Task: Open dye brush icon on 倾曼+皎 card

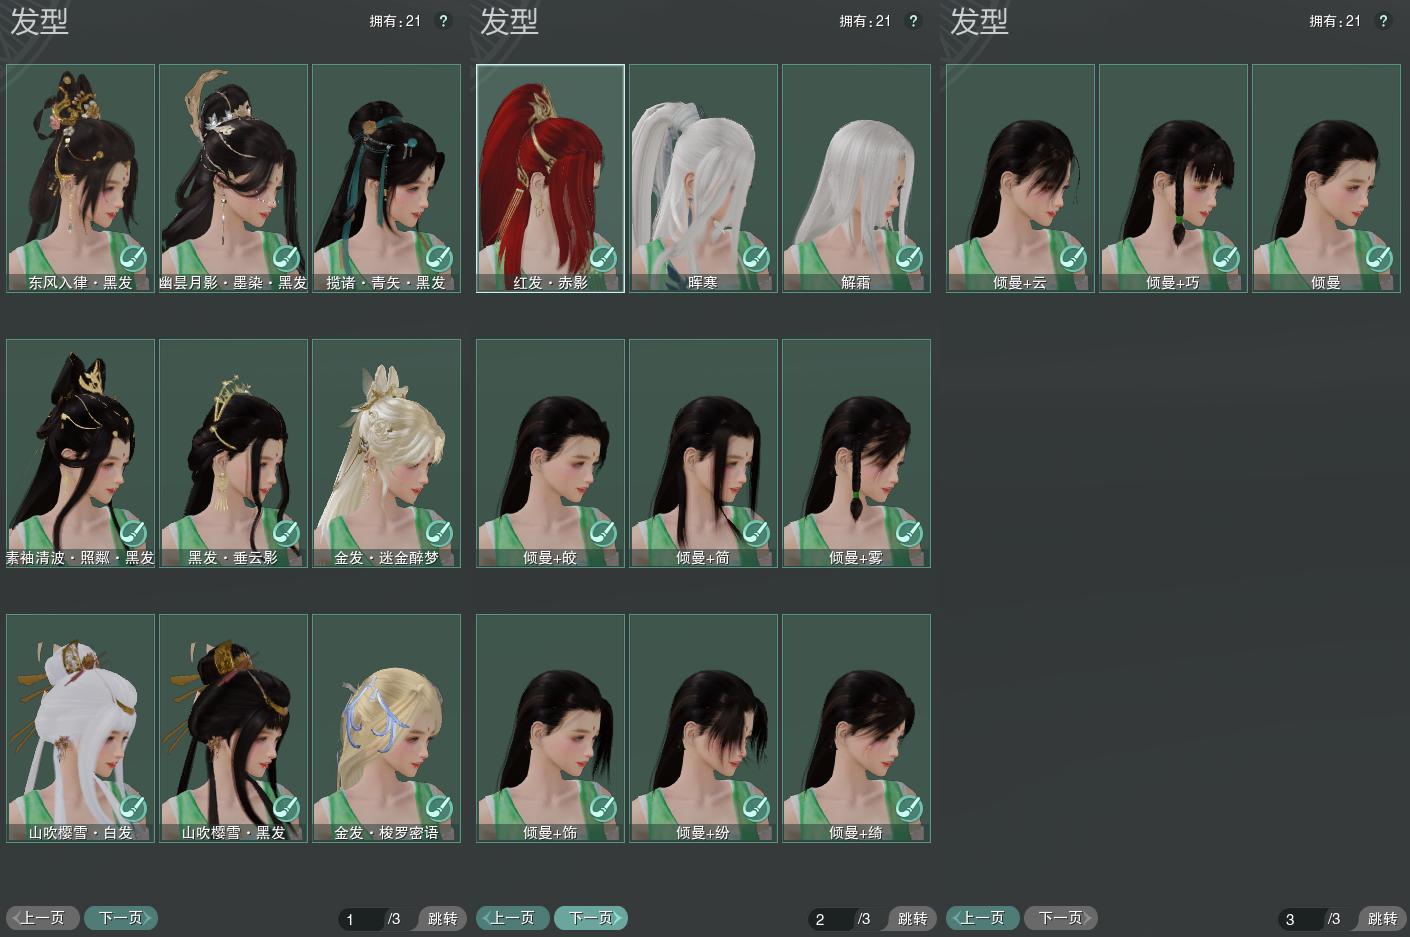Action: 603,533
